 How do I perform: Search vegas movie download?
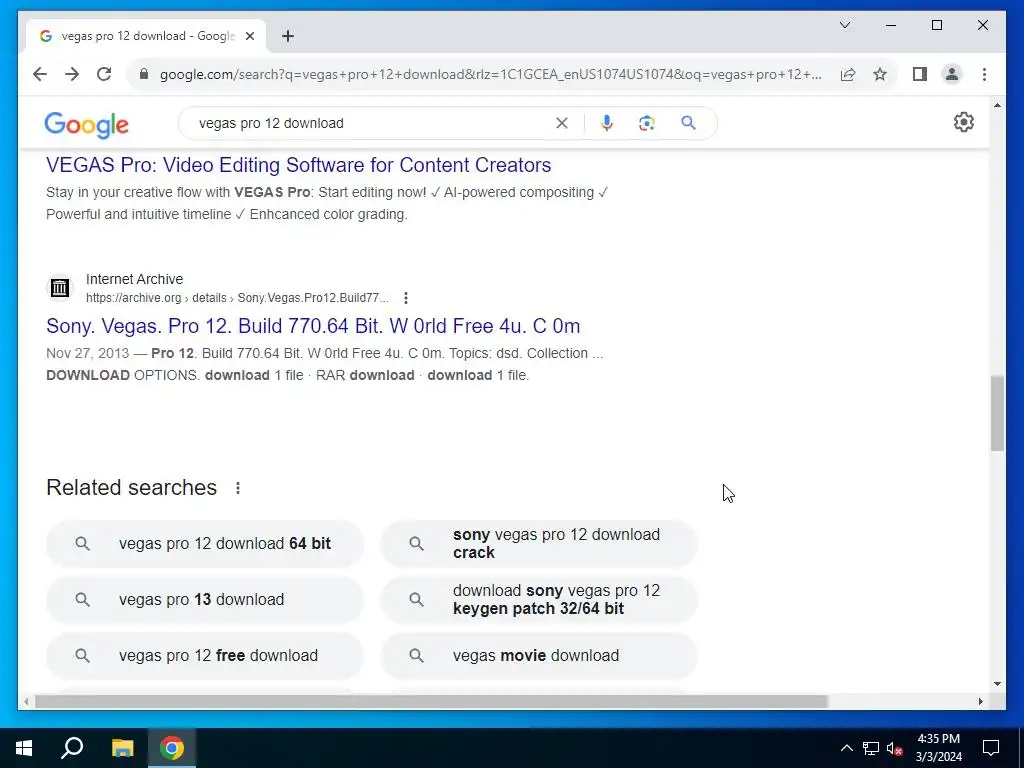539,656
